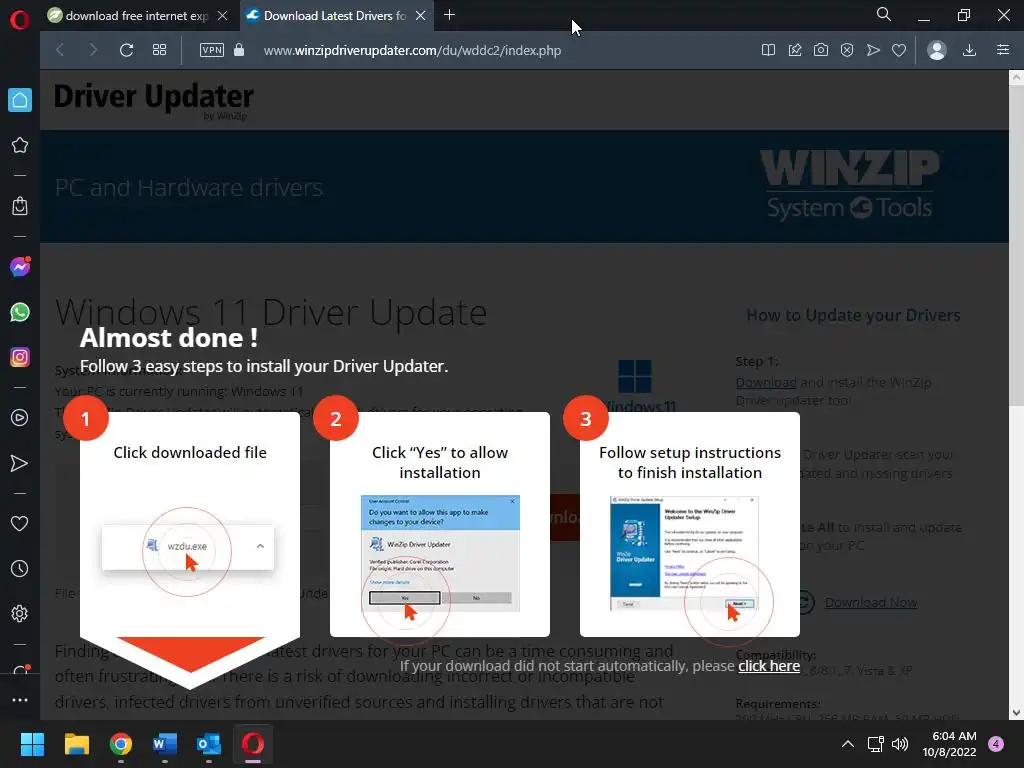Viewport: 1024px width, 768px height.
Task: Open Bookmarks star in sidebar
Action: click(x=20, y=145)
